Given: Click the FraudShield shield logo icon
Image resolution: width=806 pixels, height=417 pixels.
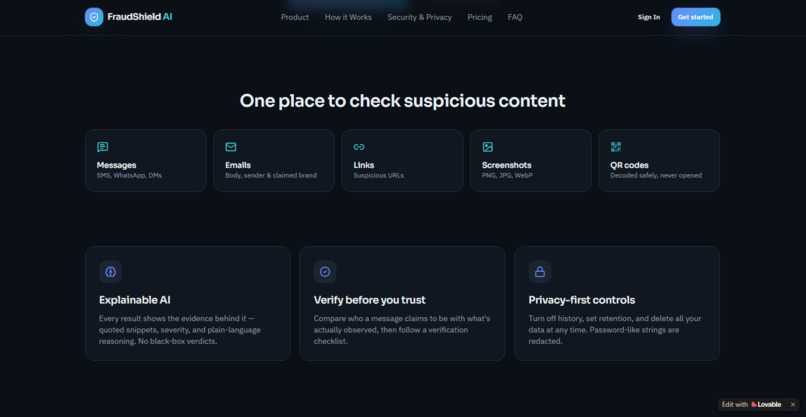Looking at the screenshot, I should click(x=94, y=17).
